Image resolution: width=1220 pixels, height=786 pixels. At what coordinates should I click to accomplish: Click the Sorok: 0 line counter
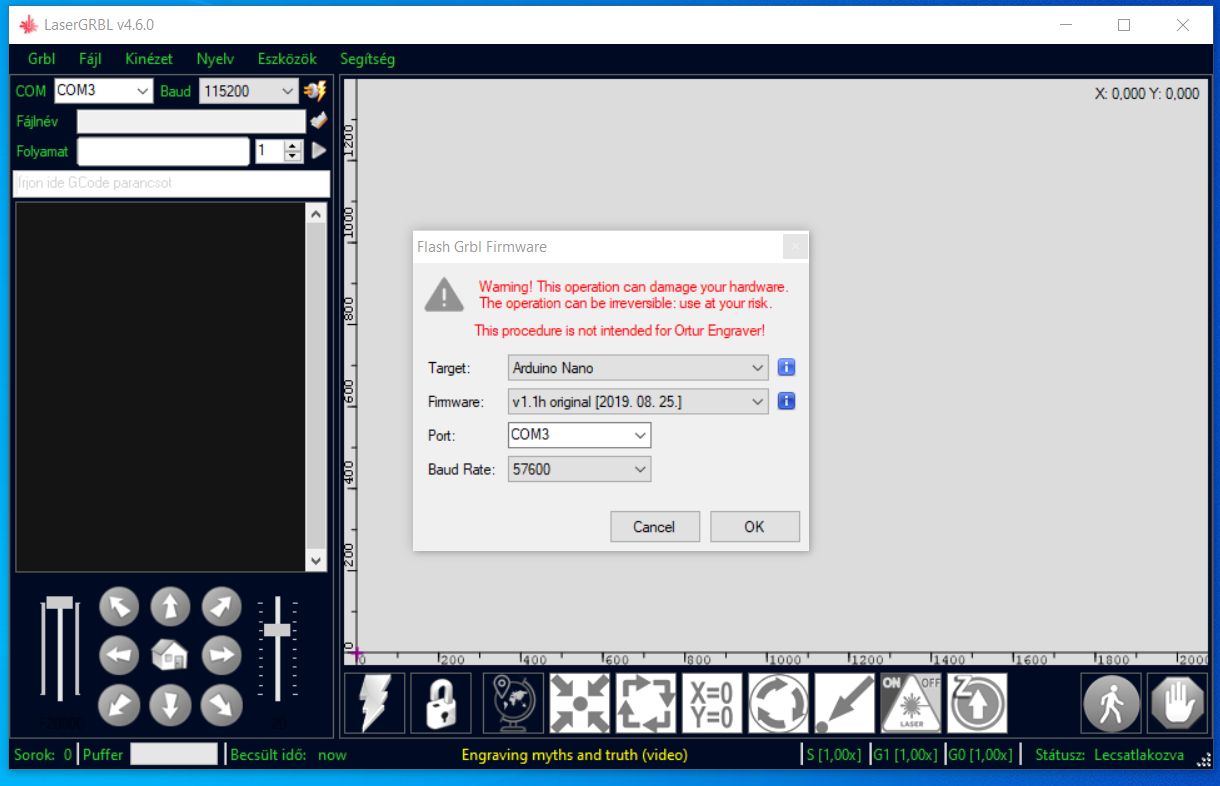(43, 755)
